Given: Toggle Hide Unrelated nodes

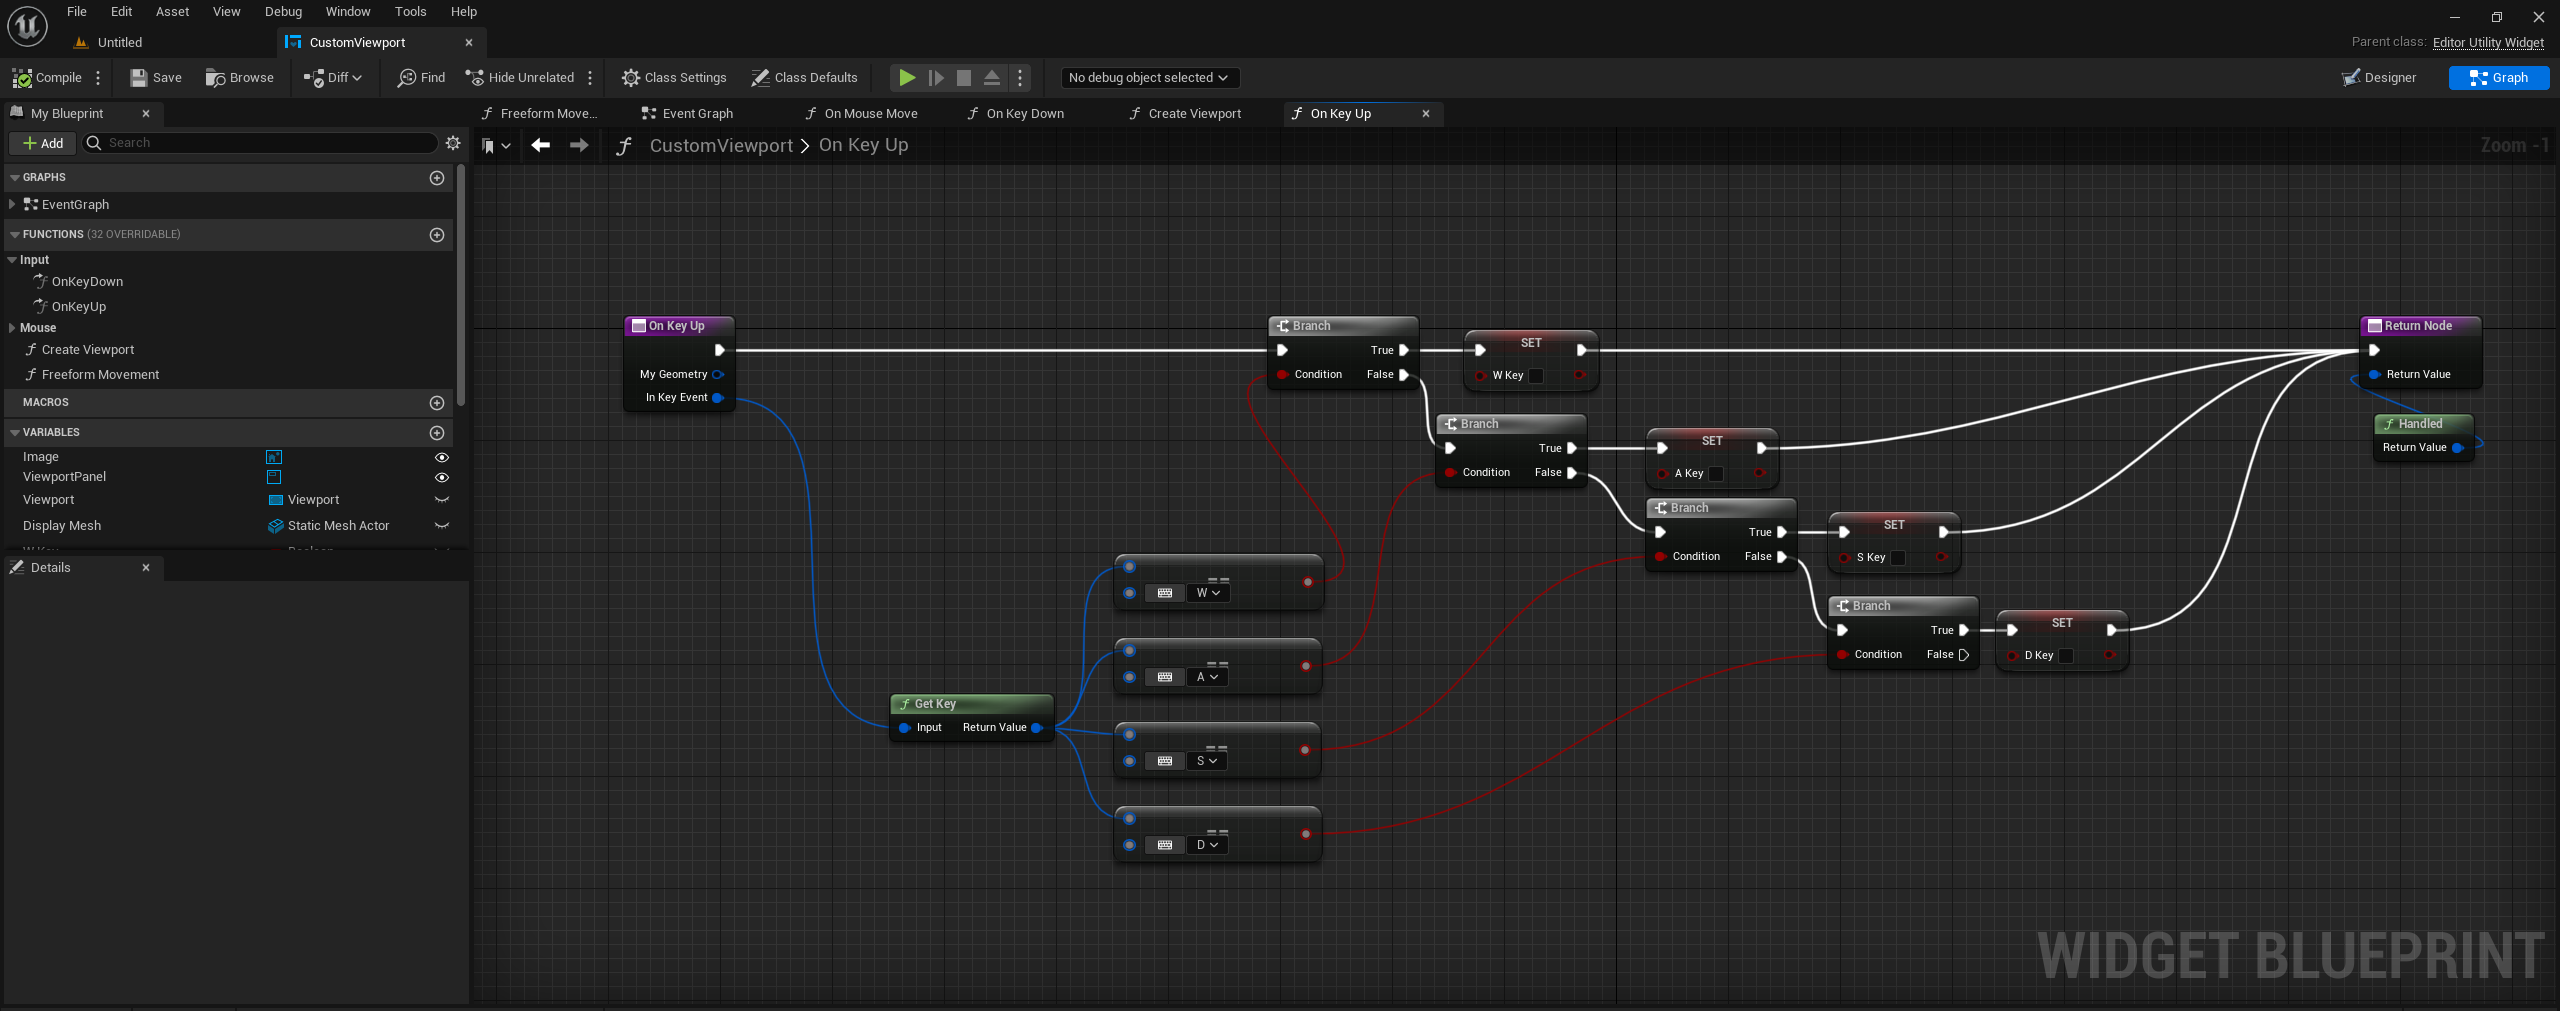Looking at the screenshot, I should coord(520,78).
